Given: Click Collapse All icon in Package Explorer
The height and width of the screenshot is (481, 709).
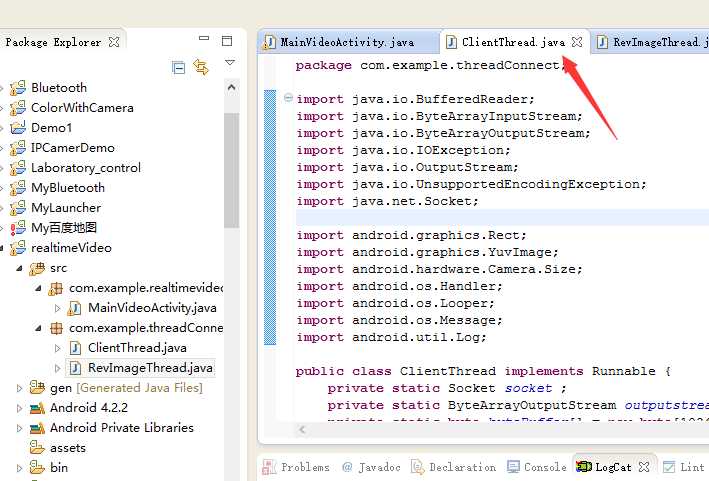Looking at the screenshot, I should [x=179, y=68].
